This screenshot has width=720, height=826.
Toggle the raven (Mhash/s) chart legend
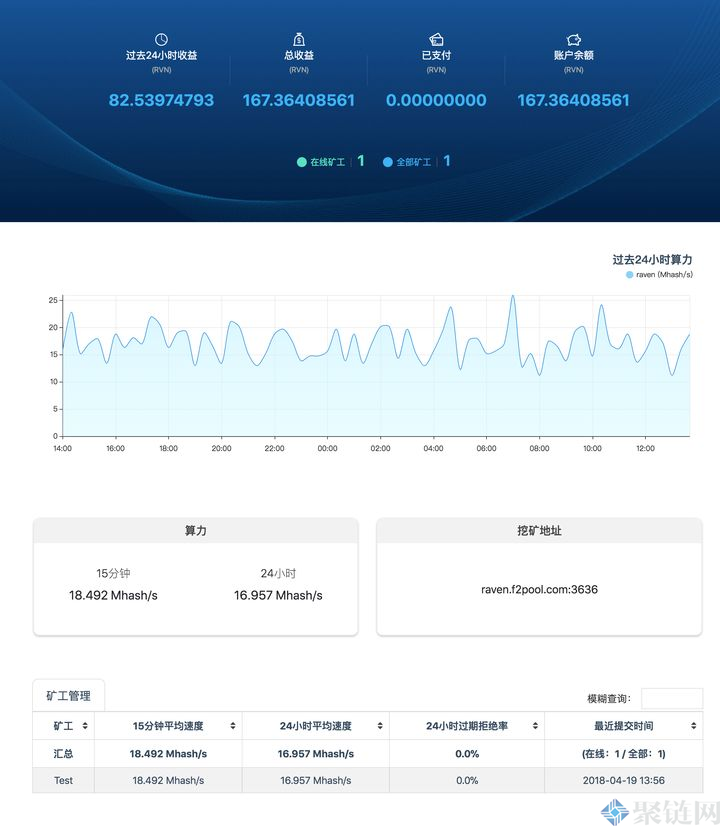click(x=659, y=274)
